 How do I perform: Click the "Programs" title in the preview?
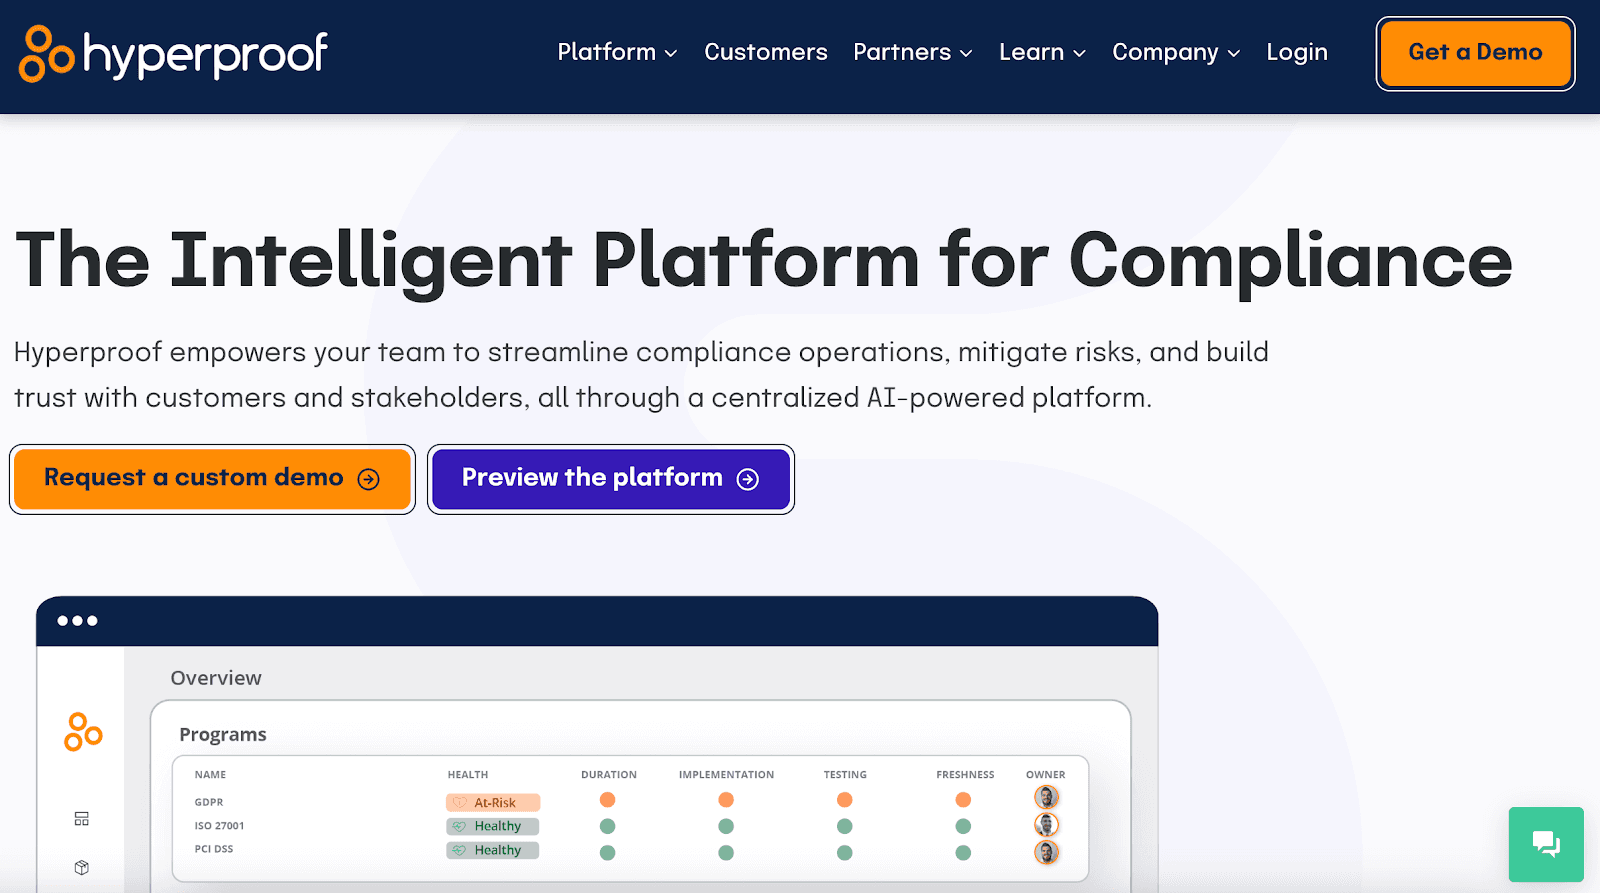tap(223, 735)
